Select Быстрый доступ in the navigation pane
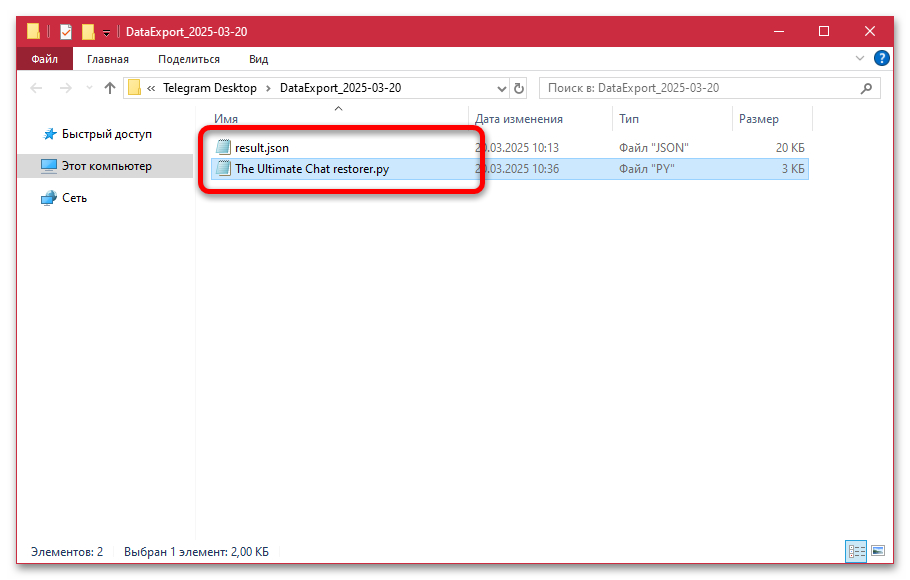This screenshot has height=580, width=910. (x=106, y=134)
